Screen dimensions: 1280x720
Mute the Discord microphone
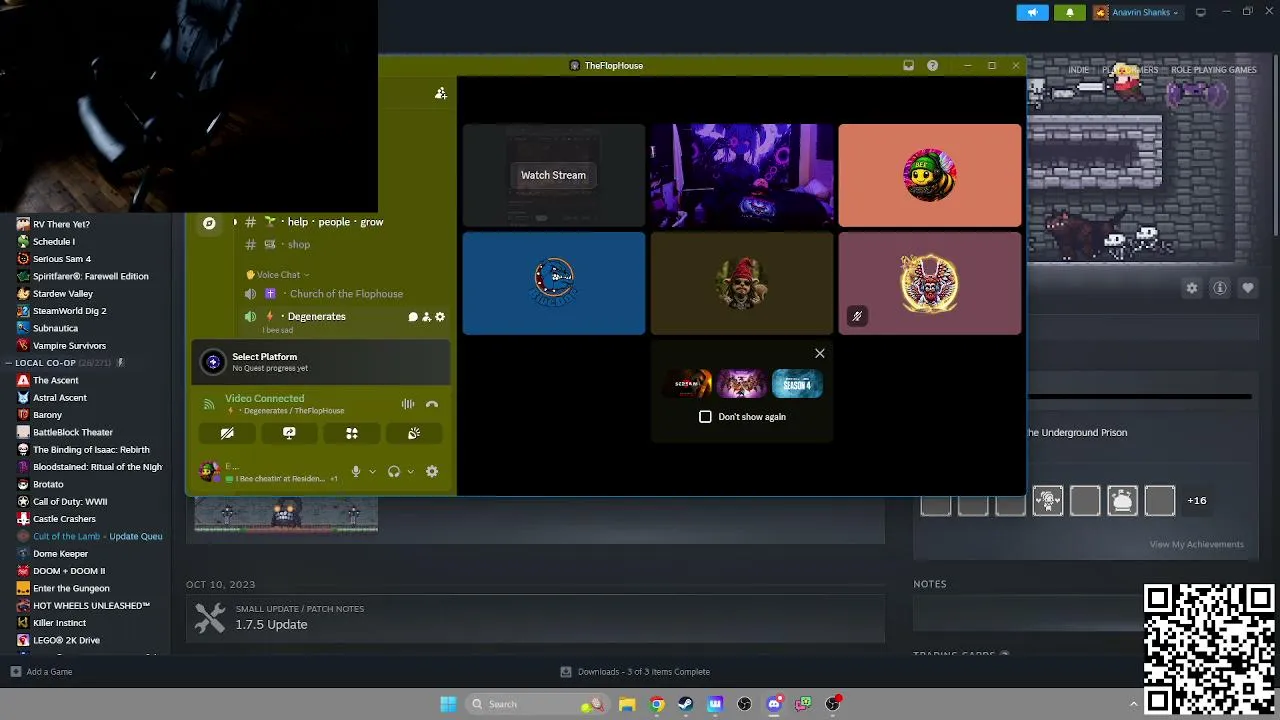pyautogui.click(x=355, y=472)
